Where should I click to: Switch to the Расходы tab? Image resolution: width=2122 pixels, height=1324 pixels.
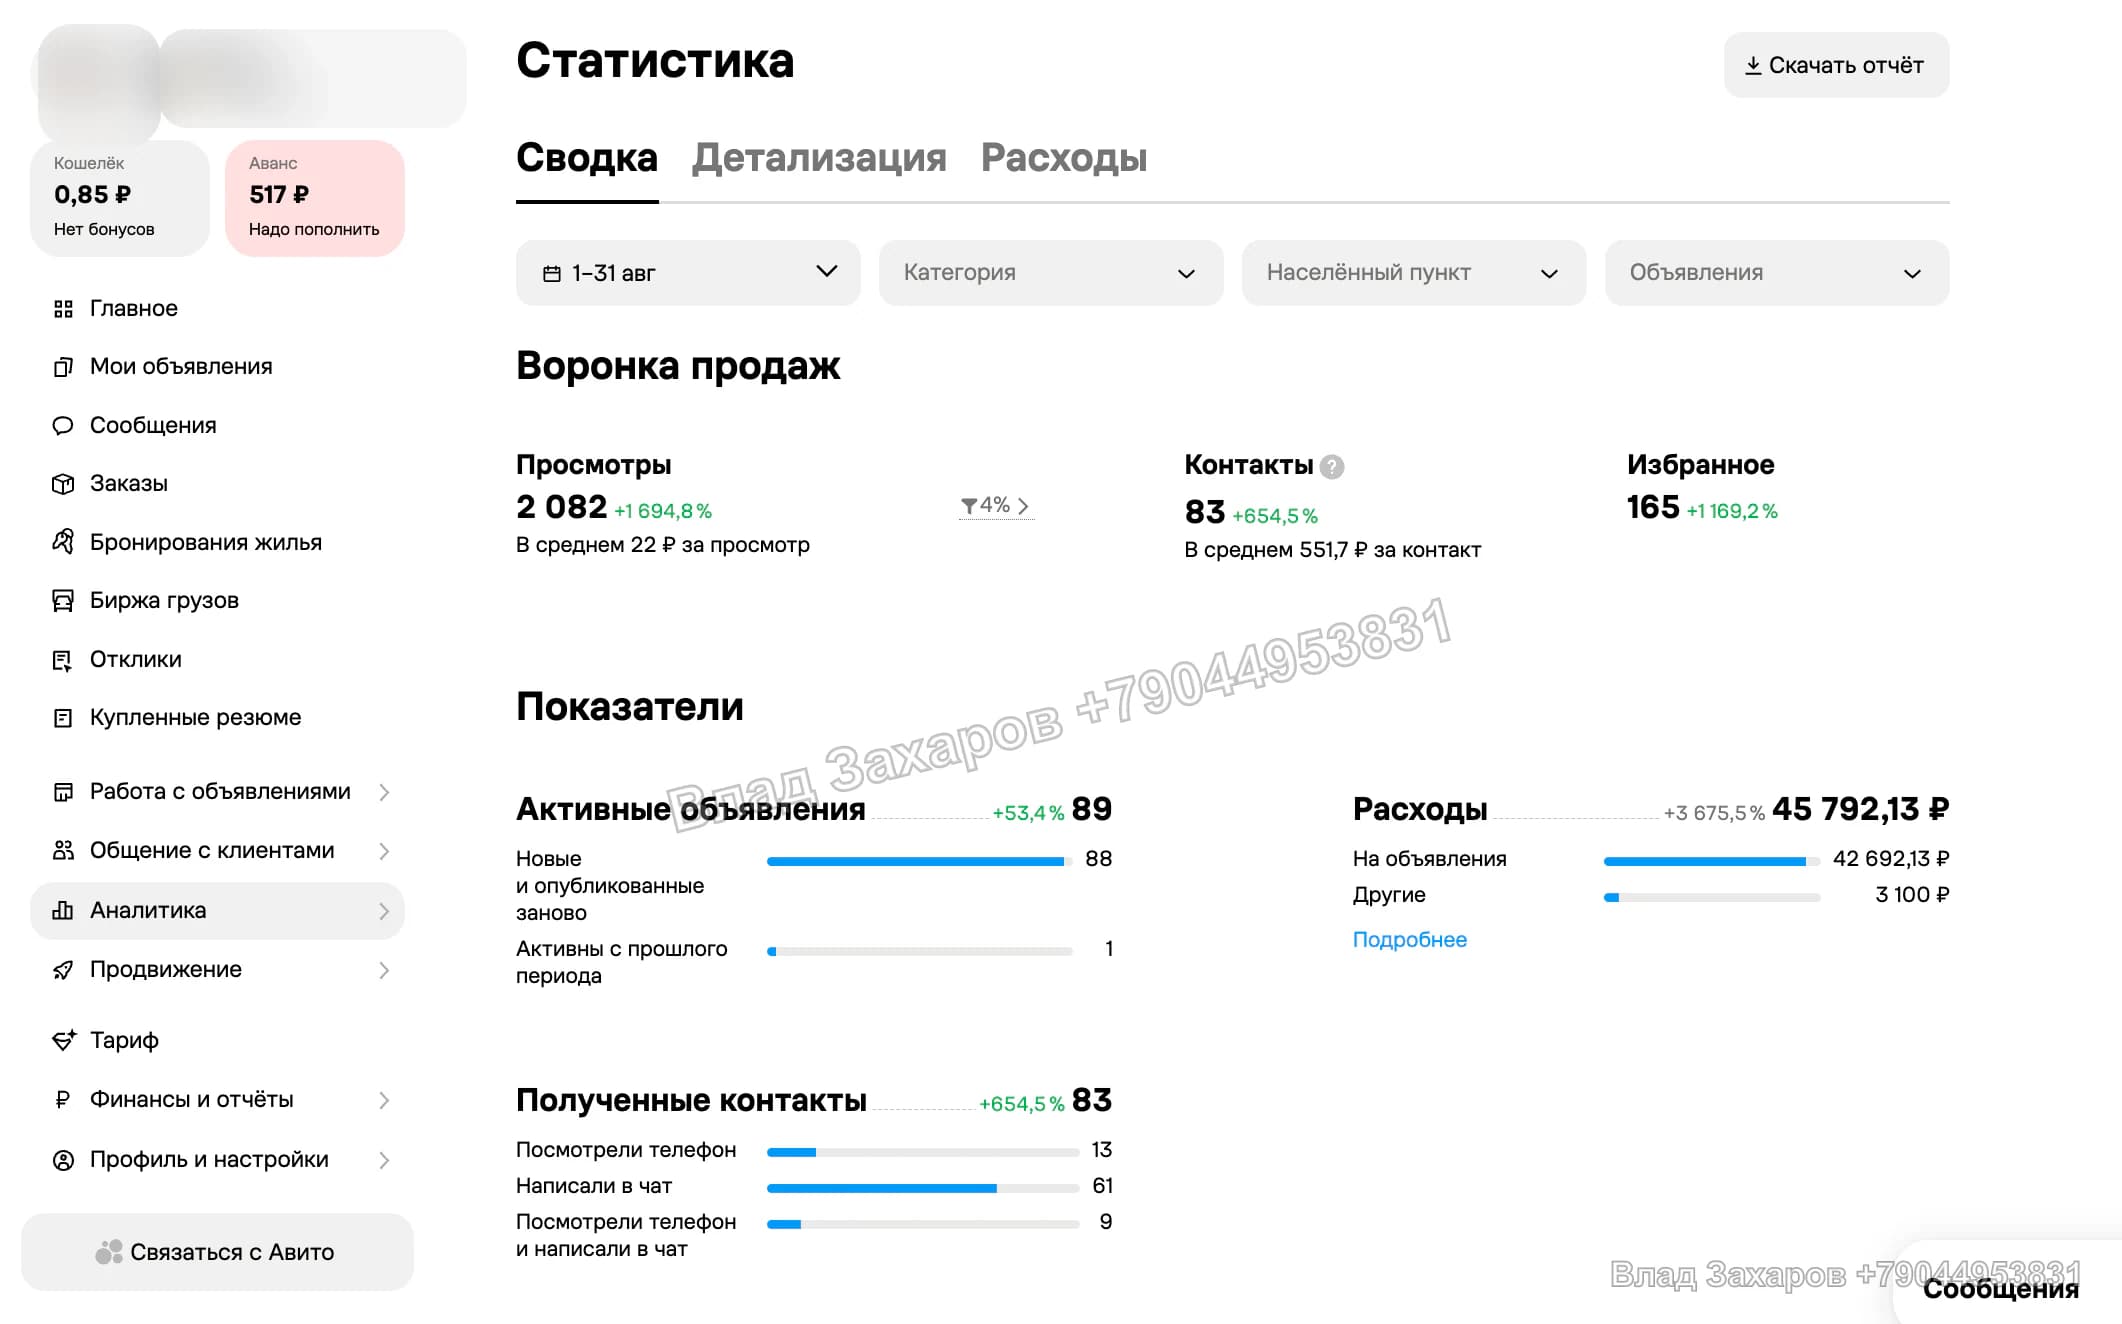point(1064,158)
